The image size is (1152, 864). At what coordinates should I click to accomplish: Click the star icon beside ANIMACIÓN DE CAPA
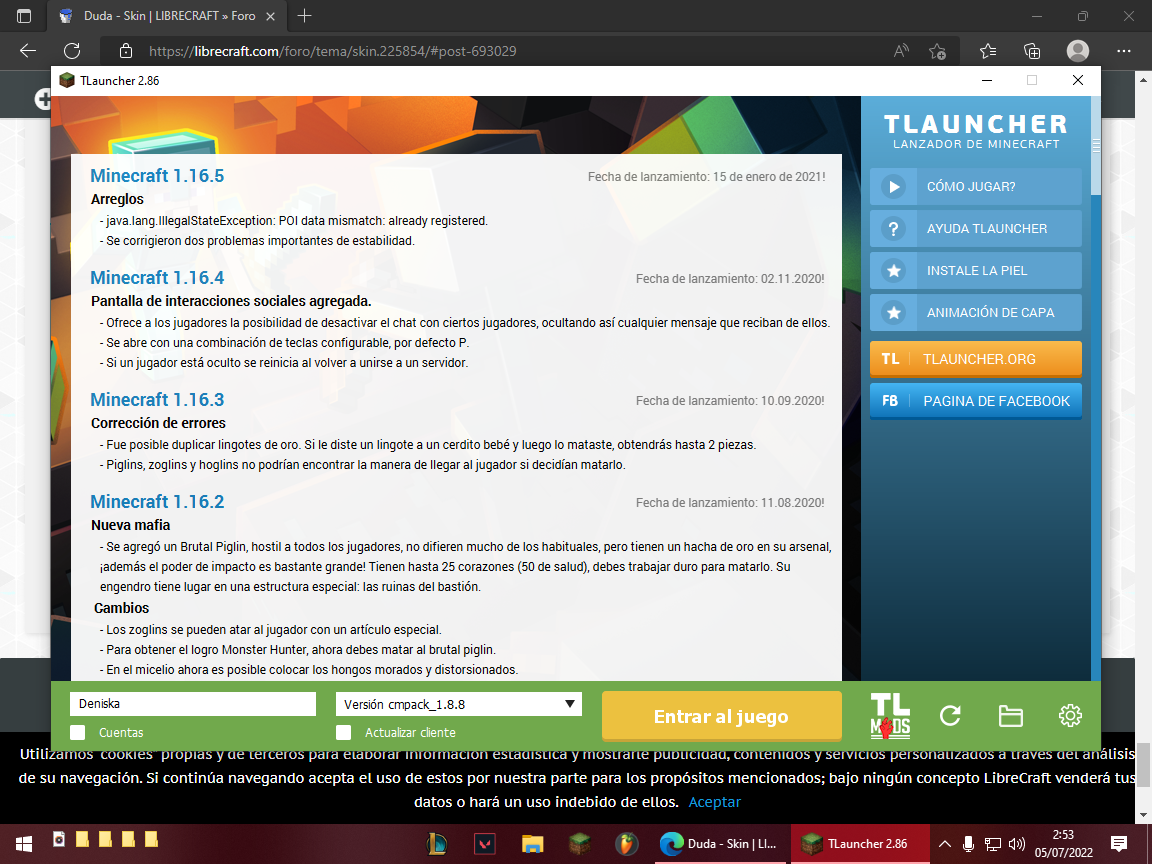tap(893, 312)
